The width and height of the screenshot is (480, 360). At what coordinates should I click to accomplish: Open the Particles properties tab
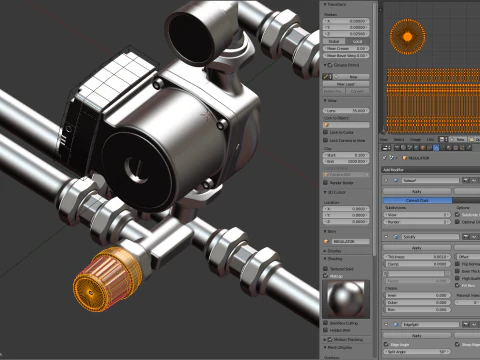462,148
